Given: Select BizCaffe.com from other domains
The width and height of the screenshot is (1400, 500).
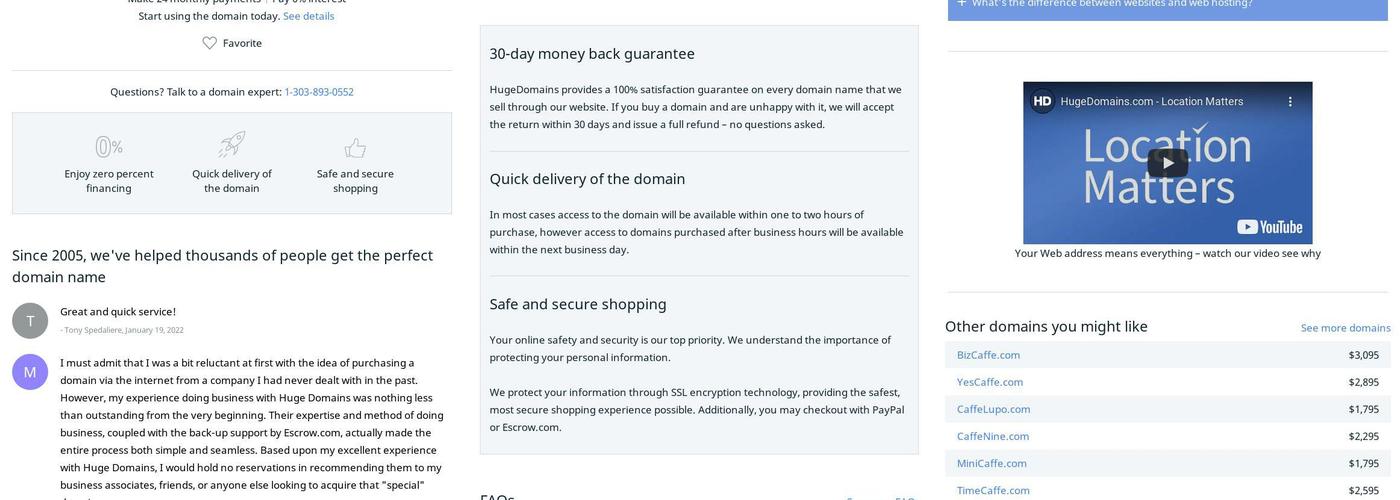Looking at the screenshot, I should [988, 355].
